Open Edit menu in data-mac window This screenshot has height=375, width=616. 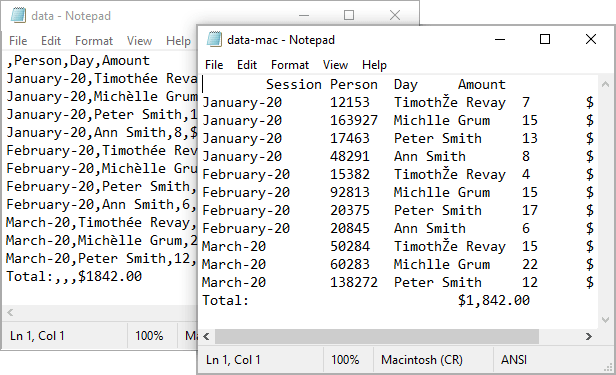coord(247,65)
